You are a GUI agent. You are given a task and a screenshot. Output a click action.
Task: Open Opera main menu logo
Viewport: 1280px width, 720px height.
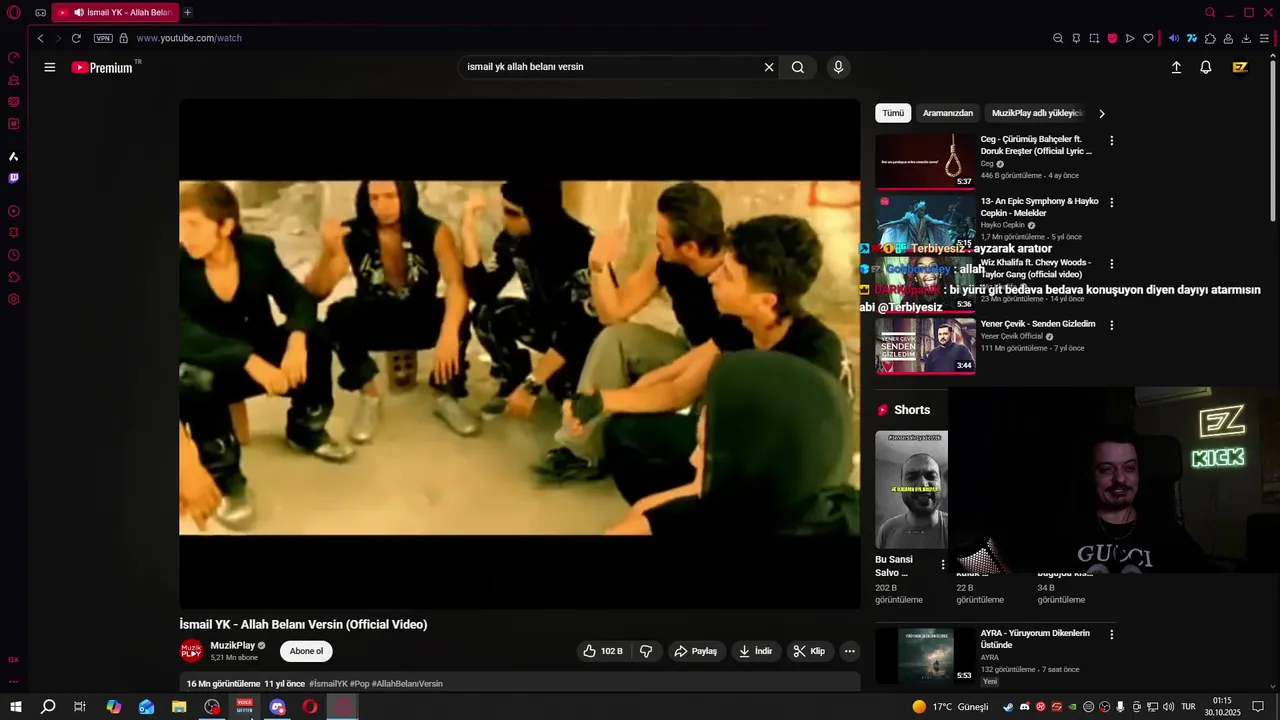(14, 12)
